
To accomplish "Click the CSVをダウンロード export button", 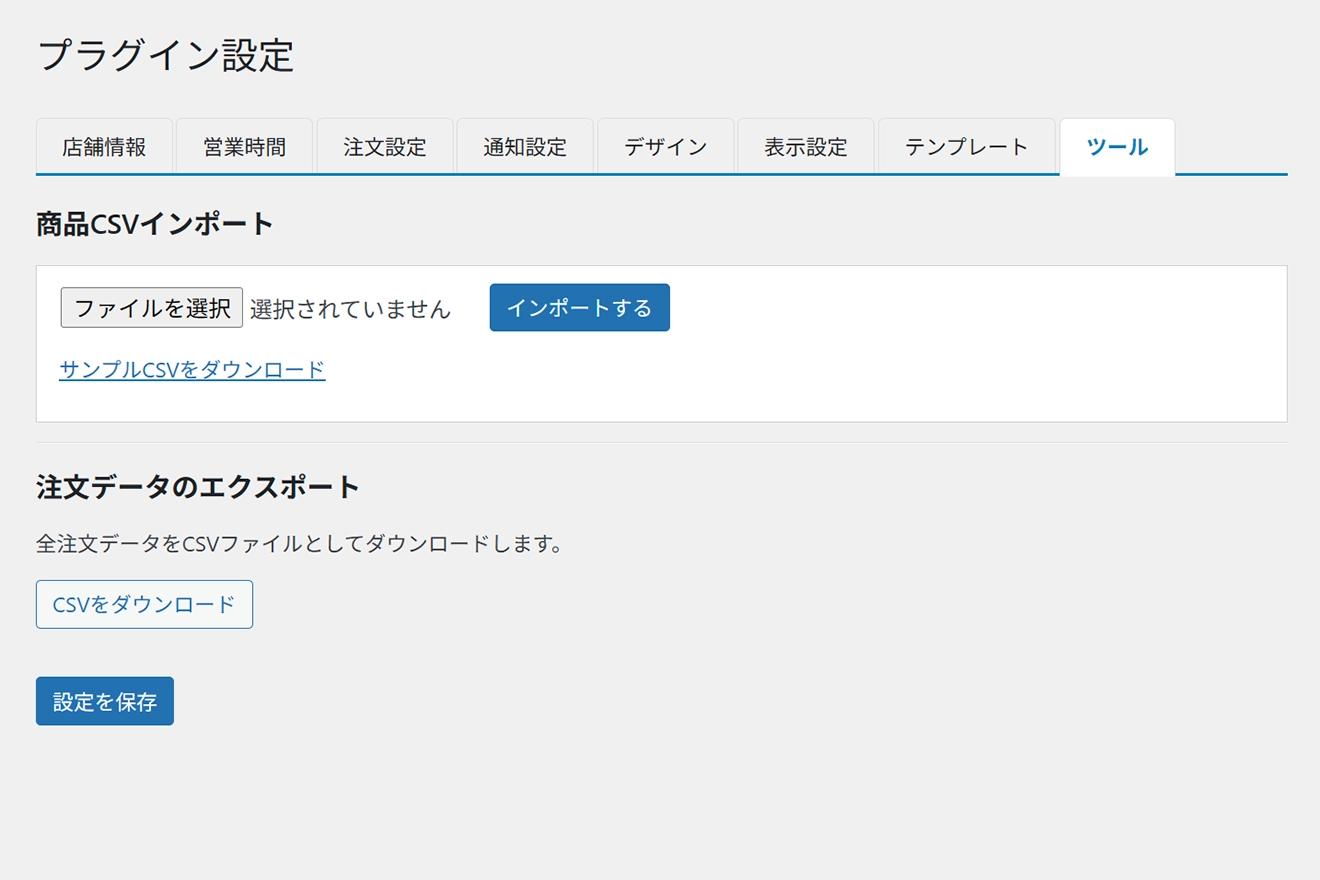I will [144, 604].
